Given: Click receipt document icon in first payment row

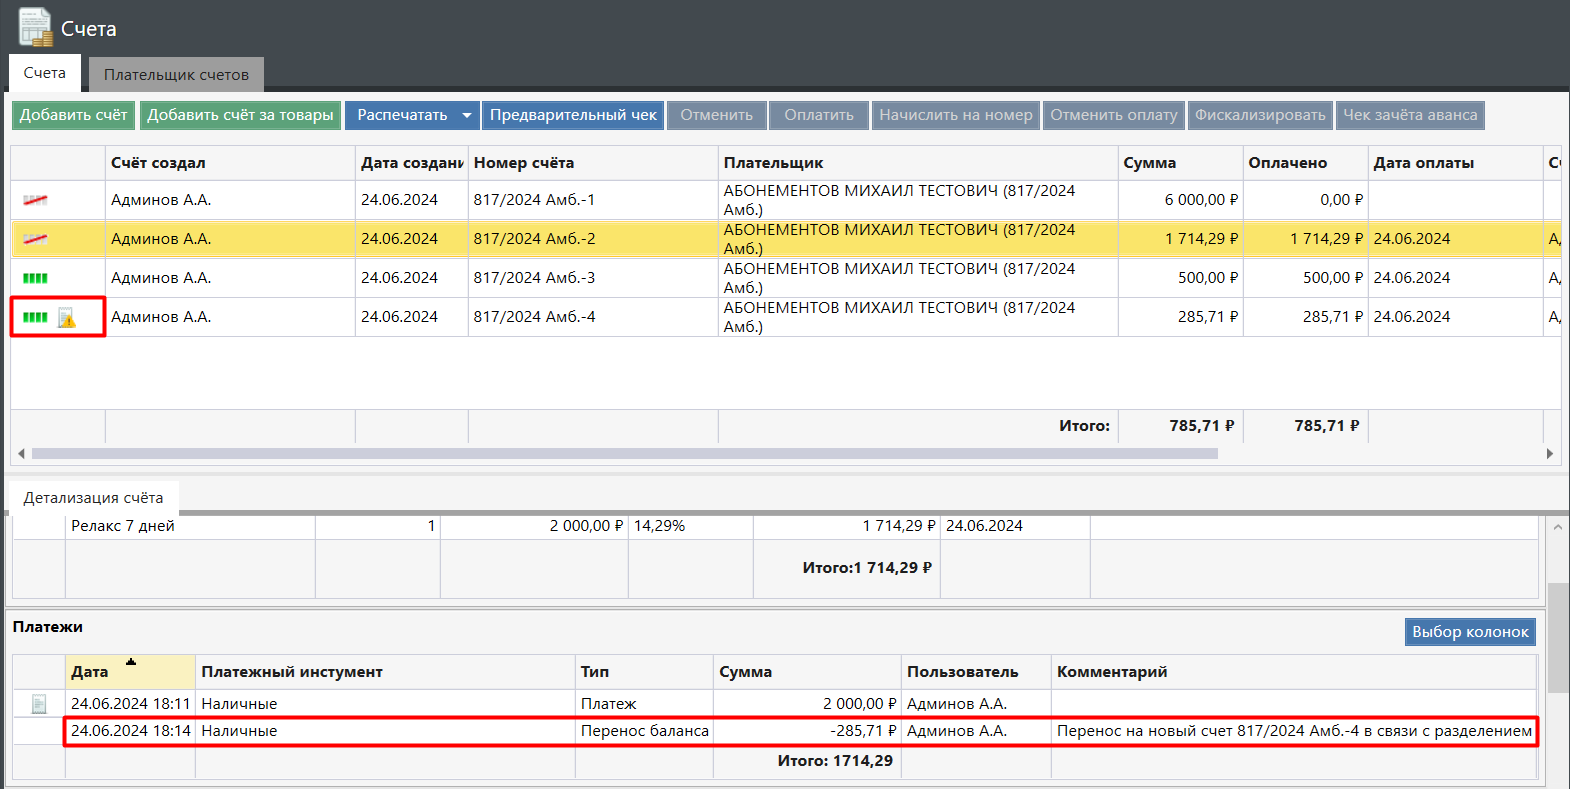Looking at the screenshot, I should (x=39, y=704).
